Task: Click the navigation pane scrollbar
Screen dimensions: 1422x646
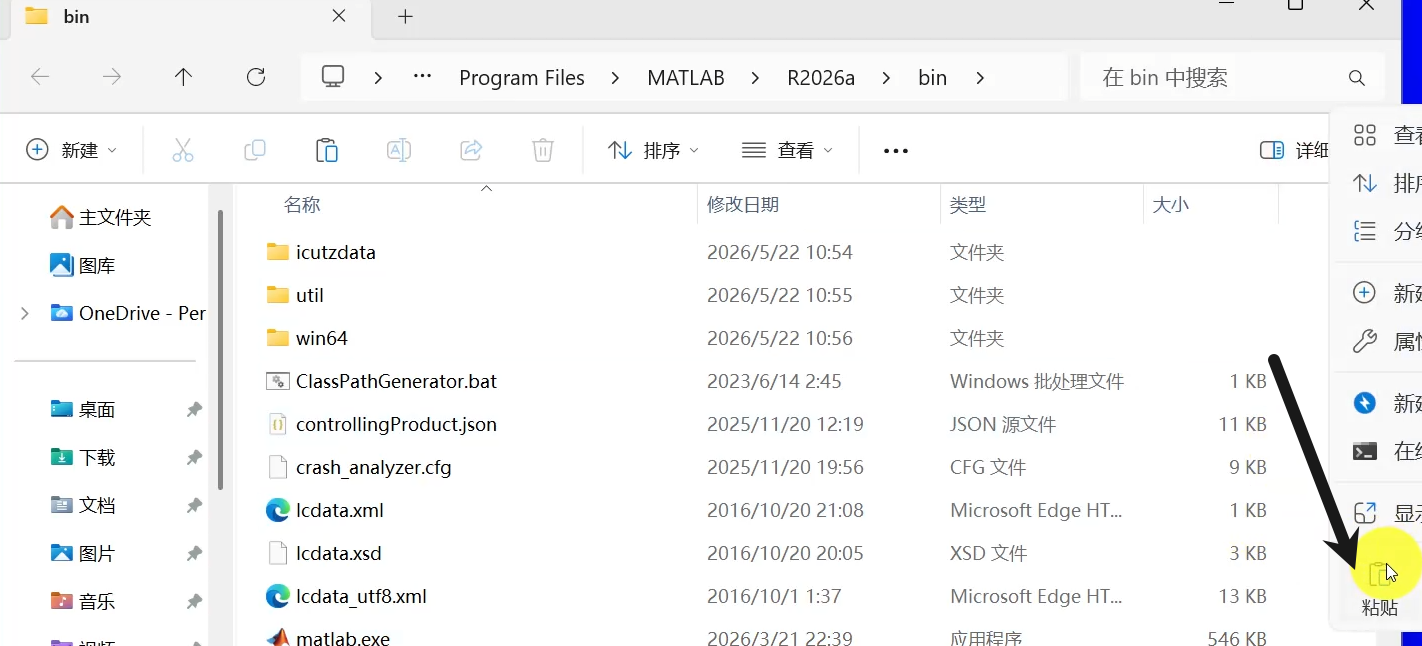Action: pos(220,350)
